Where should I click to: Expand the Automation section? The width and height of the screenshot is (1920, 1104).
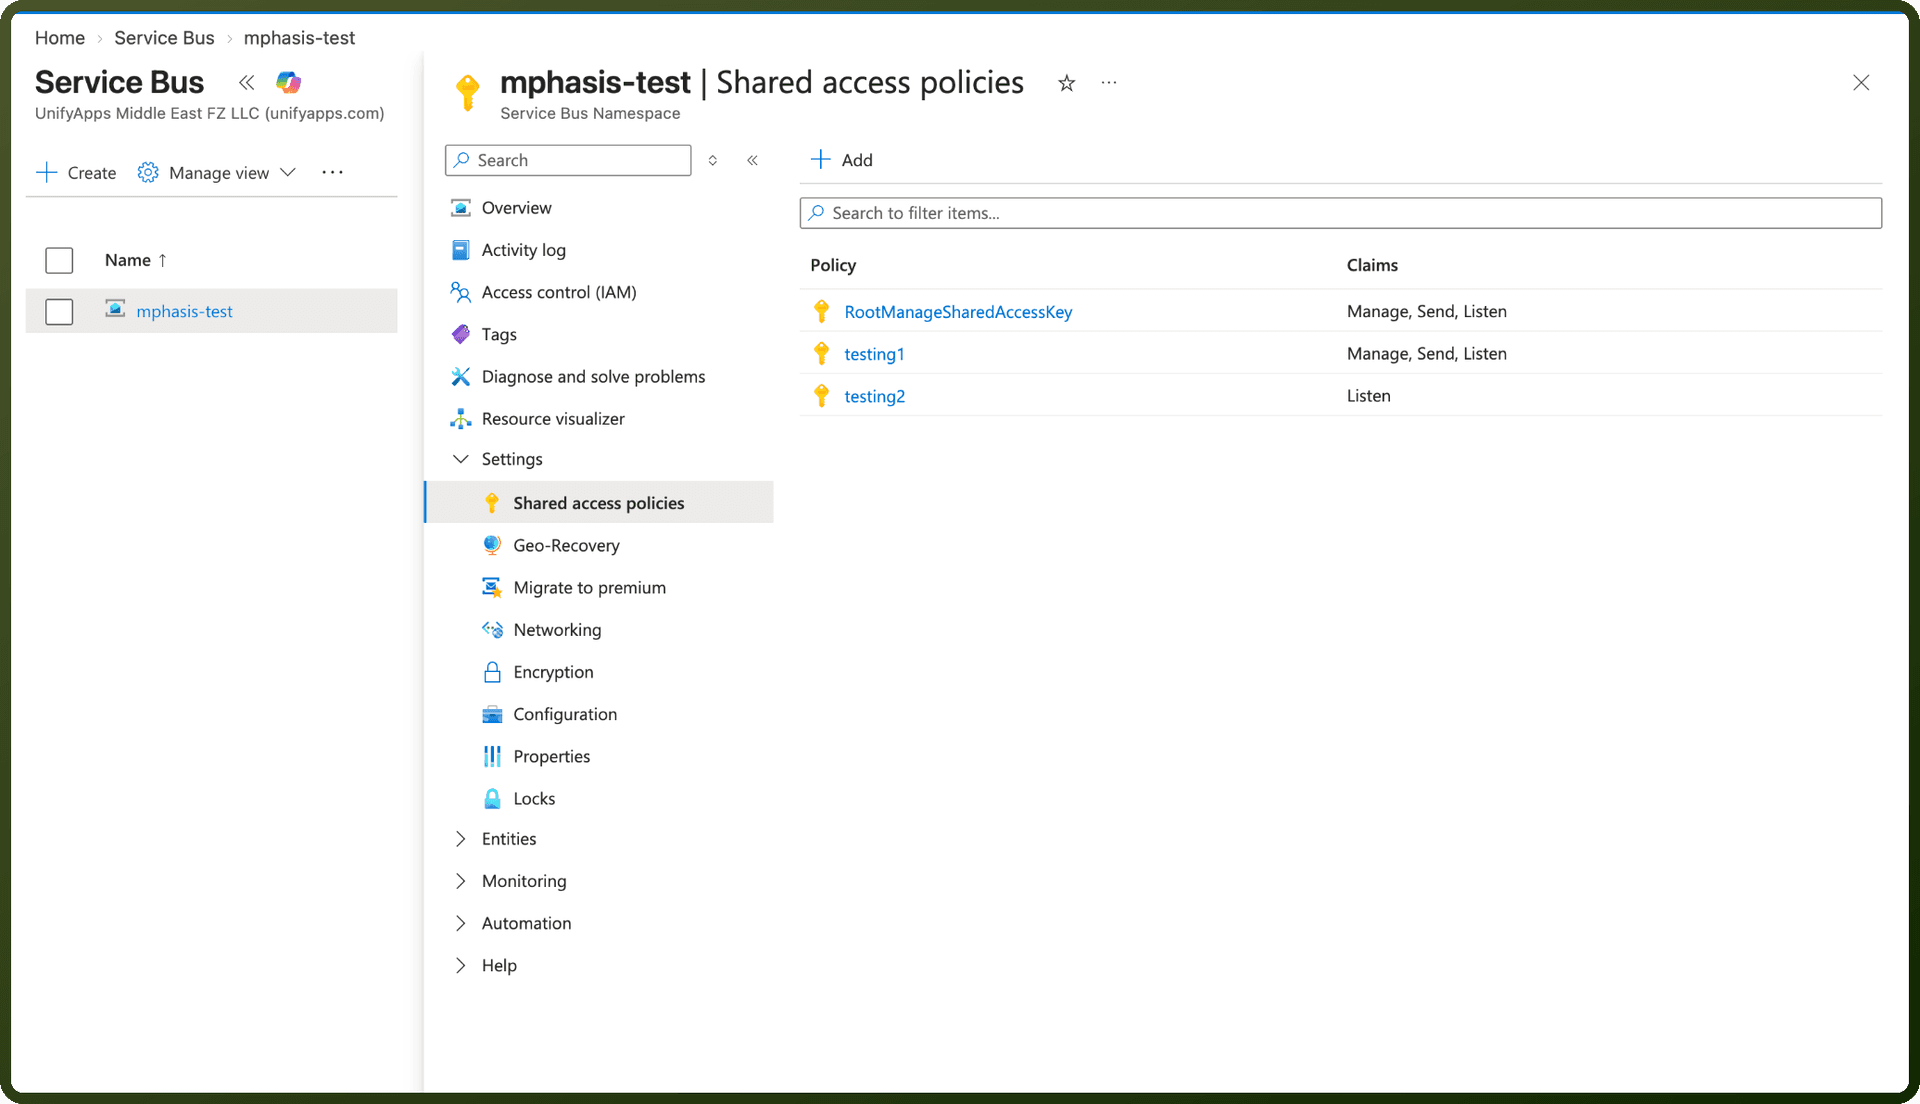tap(461, 923)
